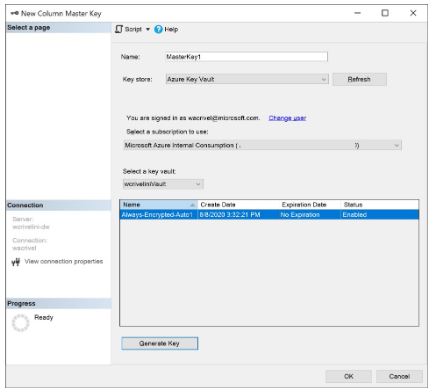This screenshot has height=392, width=434.
Task: Click the connection properties plug icon
Action: [x=16, y=262]
